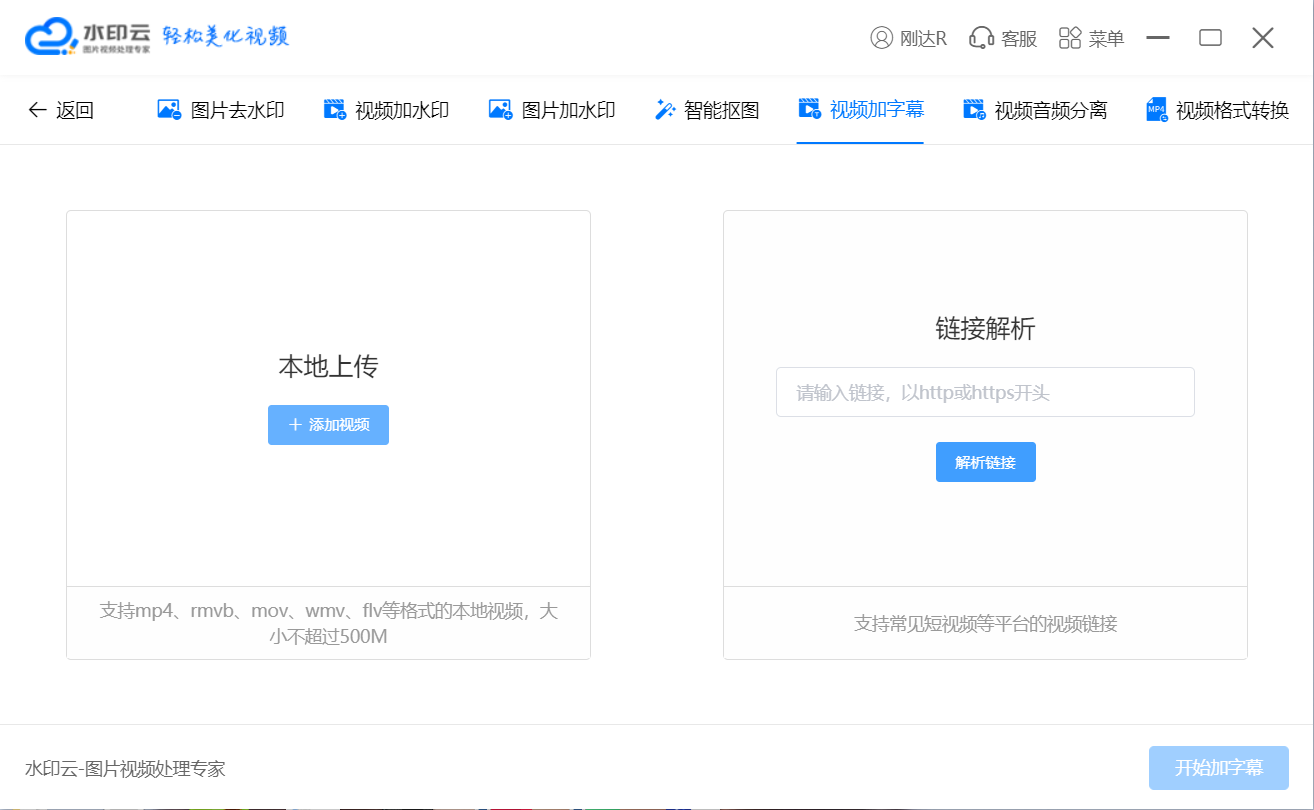
Task: Click the back arrow icon beside 返回
Action: coord(37,110)
